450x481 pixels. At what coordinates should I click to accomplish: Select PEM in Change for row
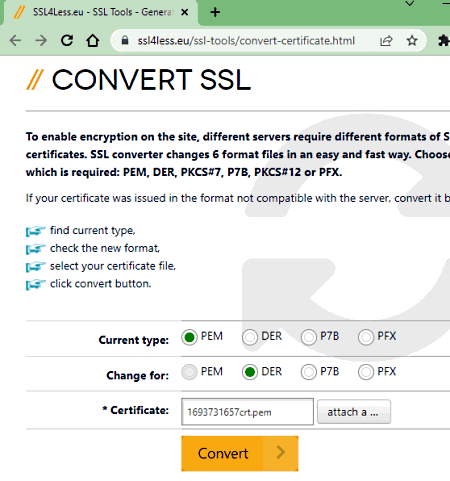coord(189,372)
